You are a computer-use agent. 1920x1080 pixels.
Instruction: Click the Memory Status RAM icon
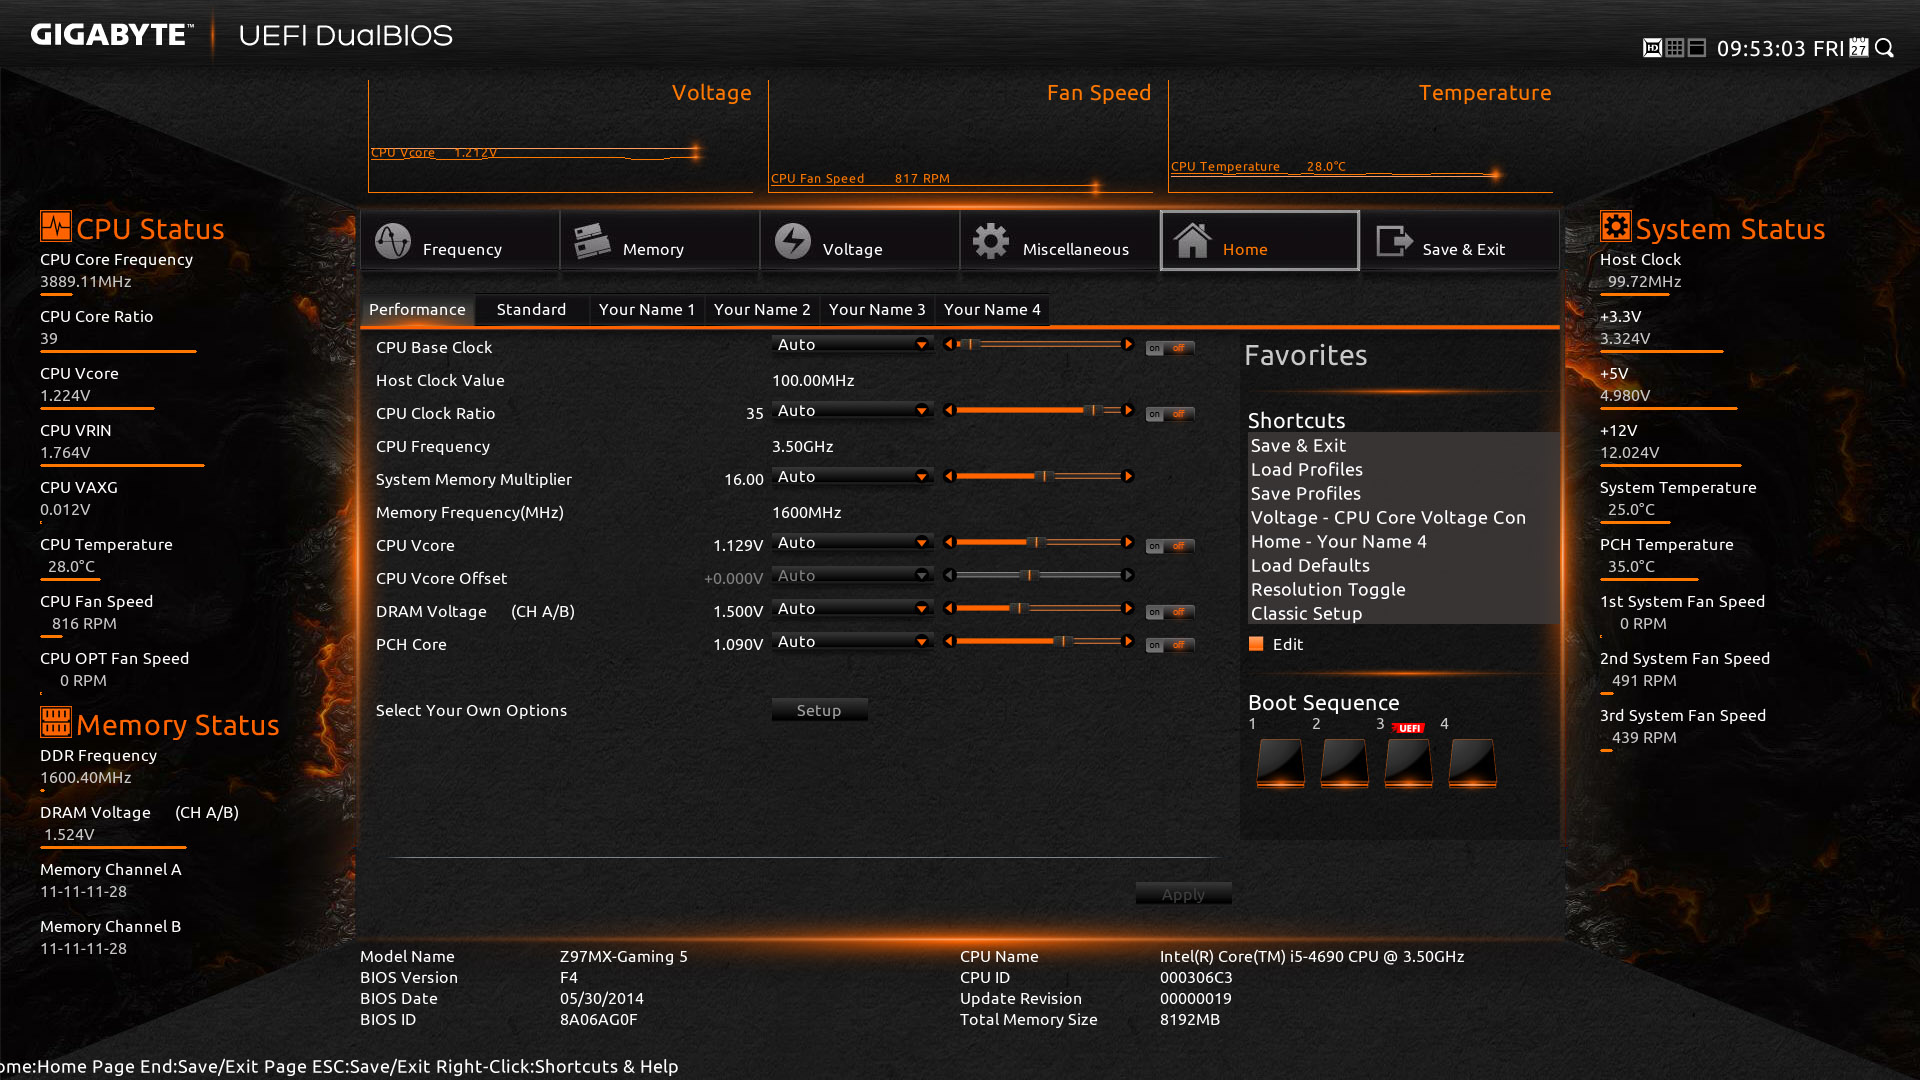click(56, 721)
